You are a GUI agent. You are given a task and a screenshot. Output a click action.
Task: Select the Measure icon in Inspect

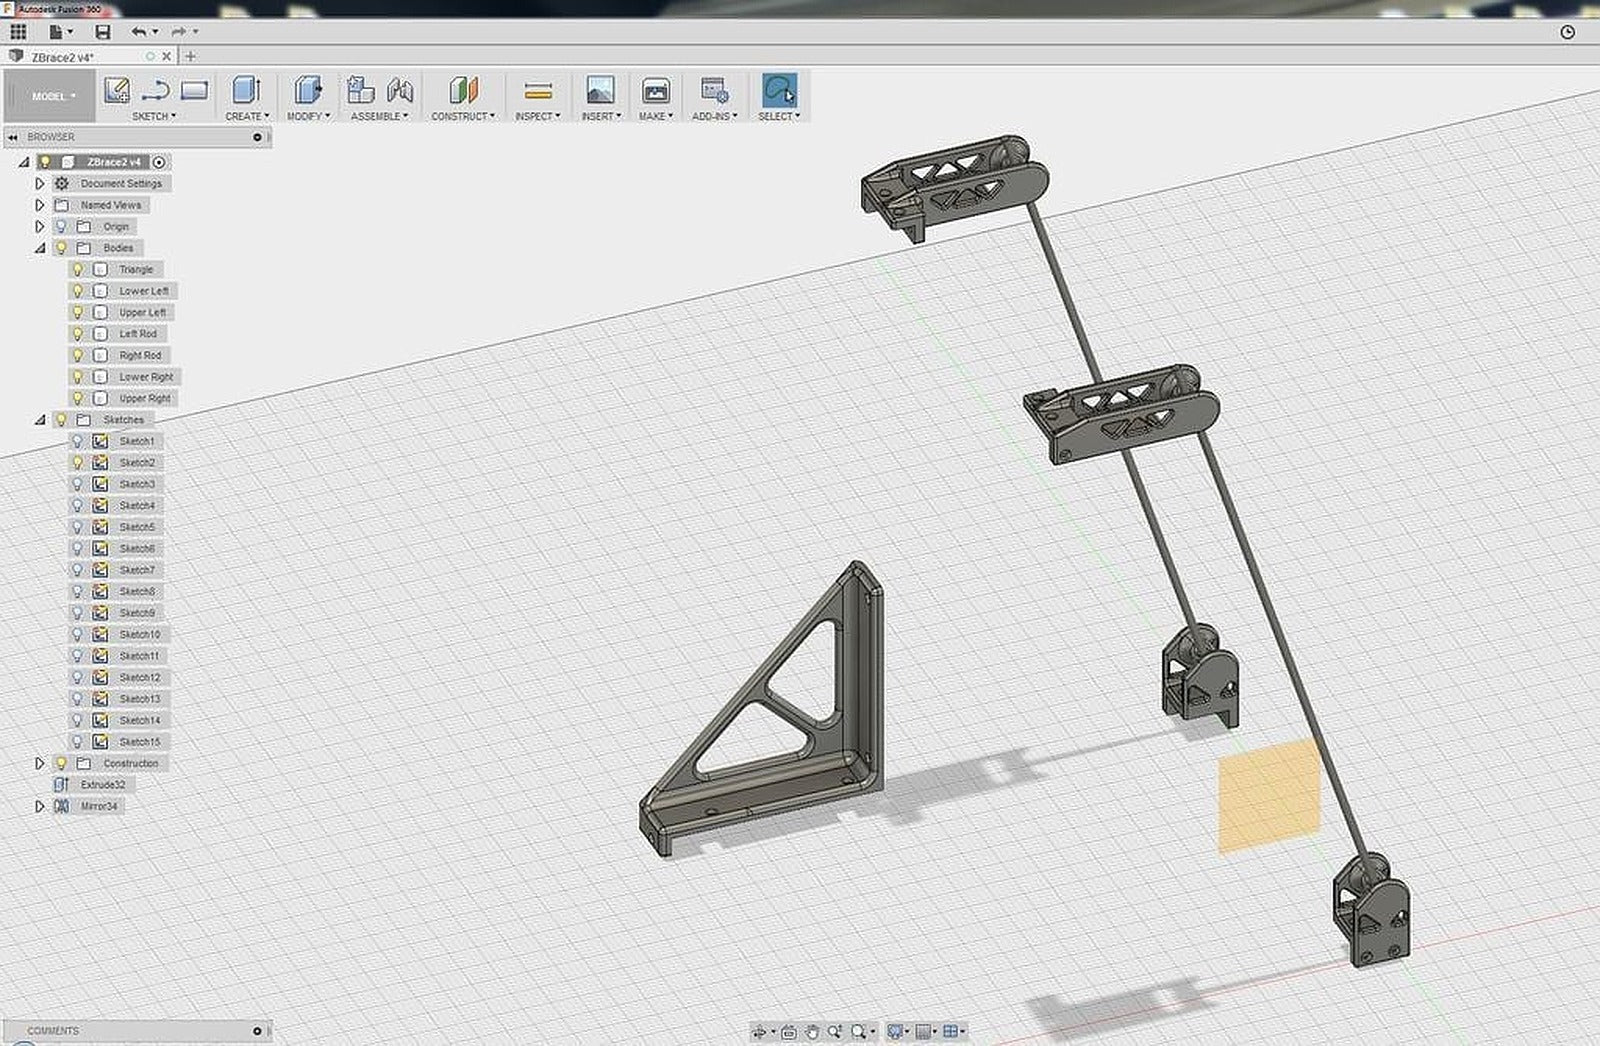[x=537, y=92]
